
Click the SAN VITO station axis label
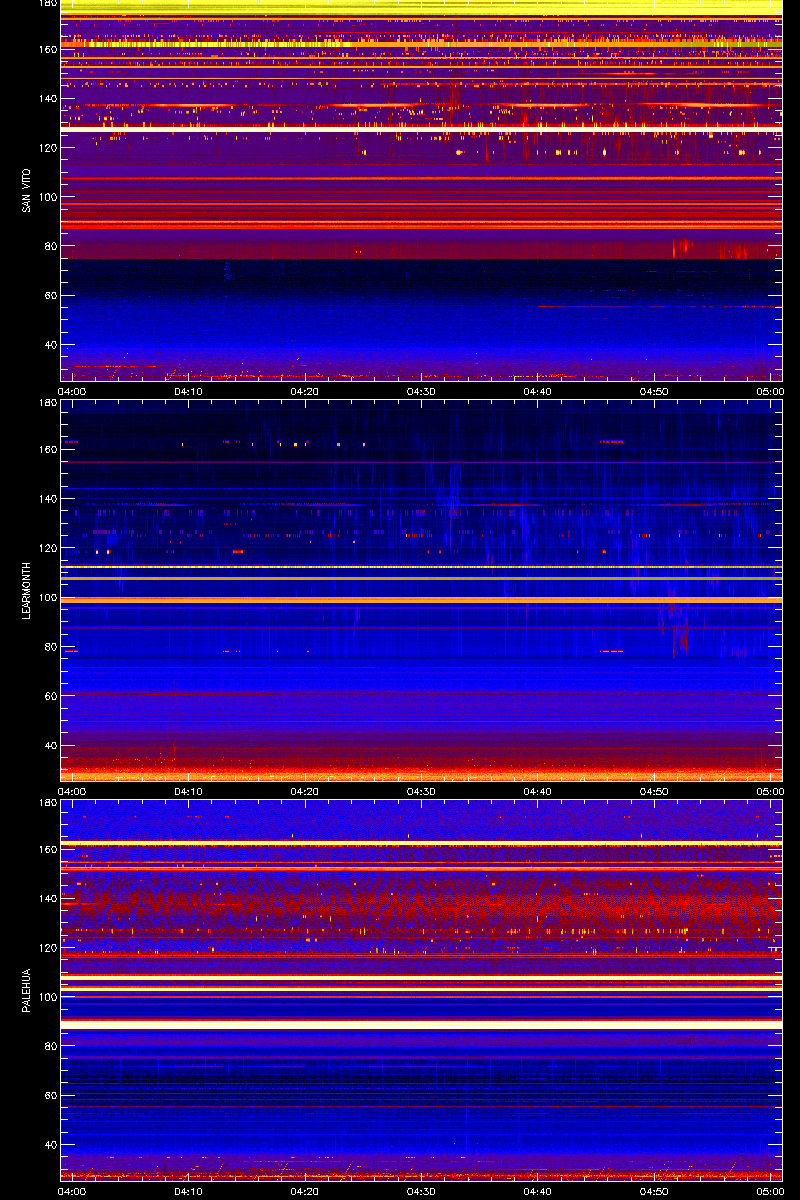point(26,190)
